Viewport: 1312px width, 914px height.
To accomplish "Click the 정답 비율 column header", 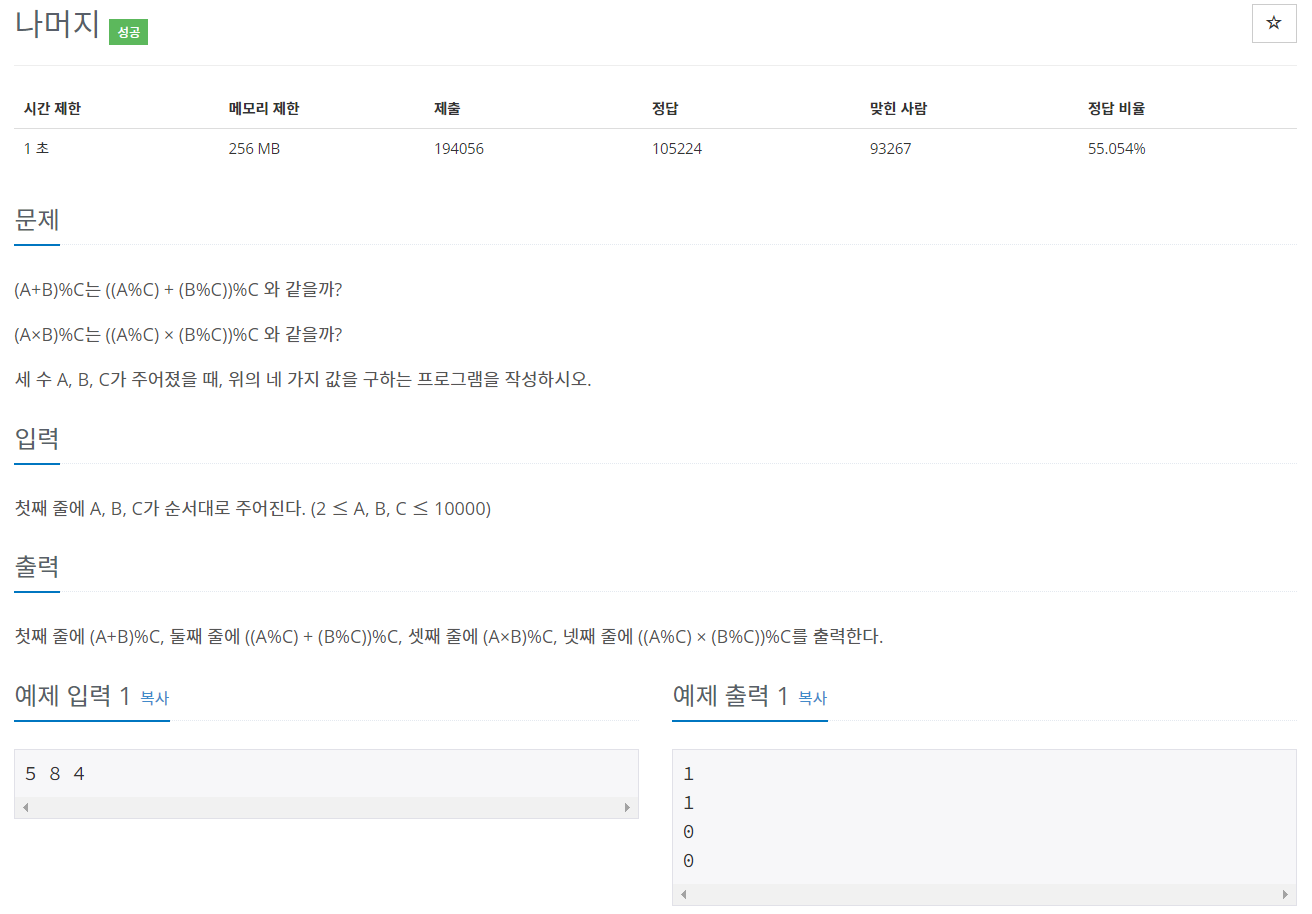I will tap(1116, 109).
